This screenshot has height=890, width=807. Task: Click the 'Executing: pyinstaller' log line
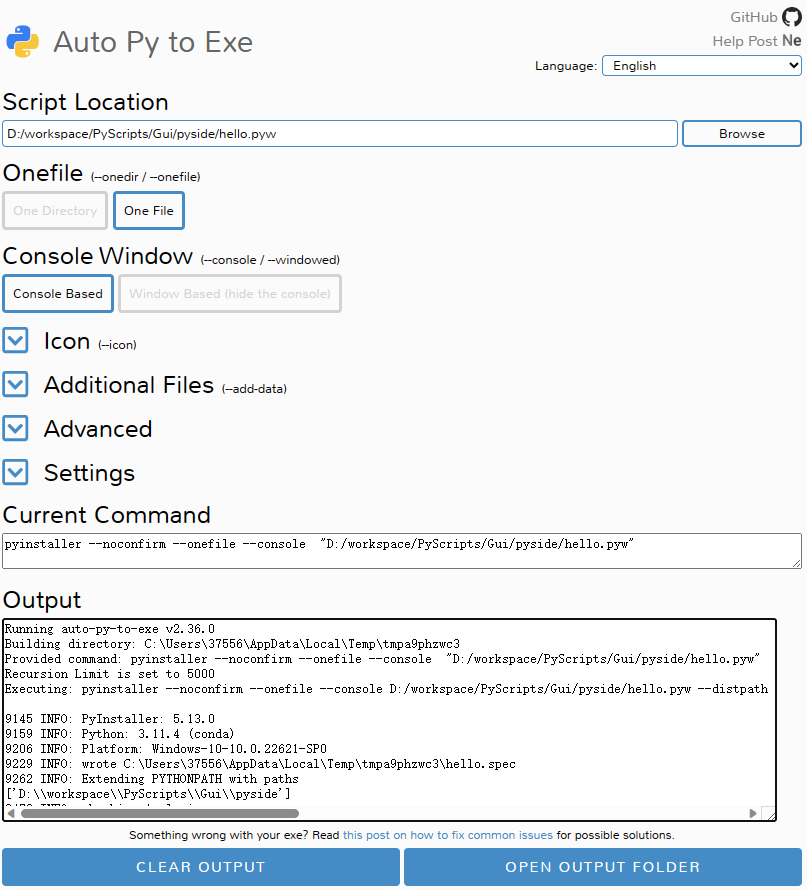386,689
